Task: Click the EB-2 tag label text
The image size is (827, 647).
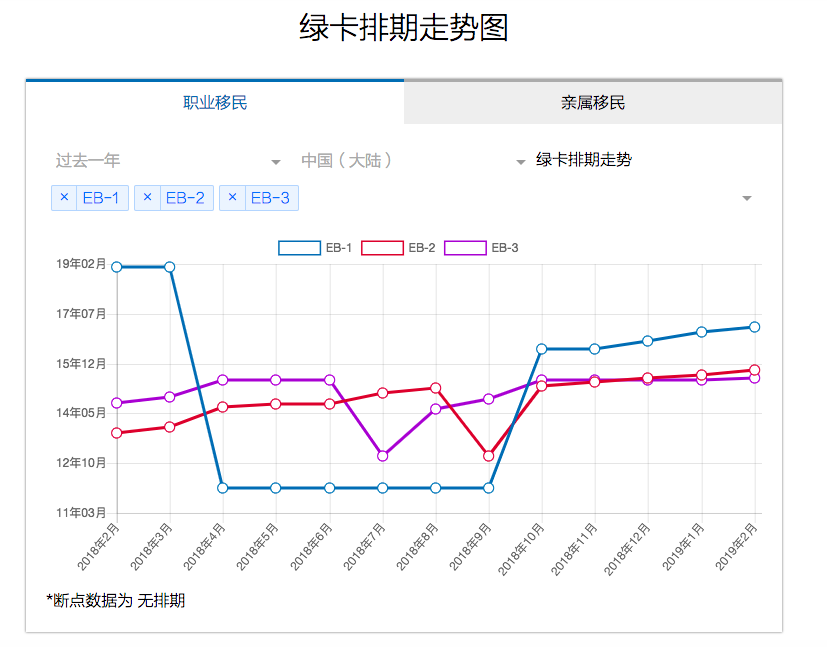Action: [x=185, y=198]
